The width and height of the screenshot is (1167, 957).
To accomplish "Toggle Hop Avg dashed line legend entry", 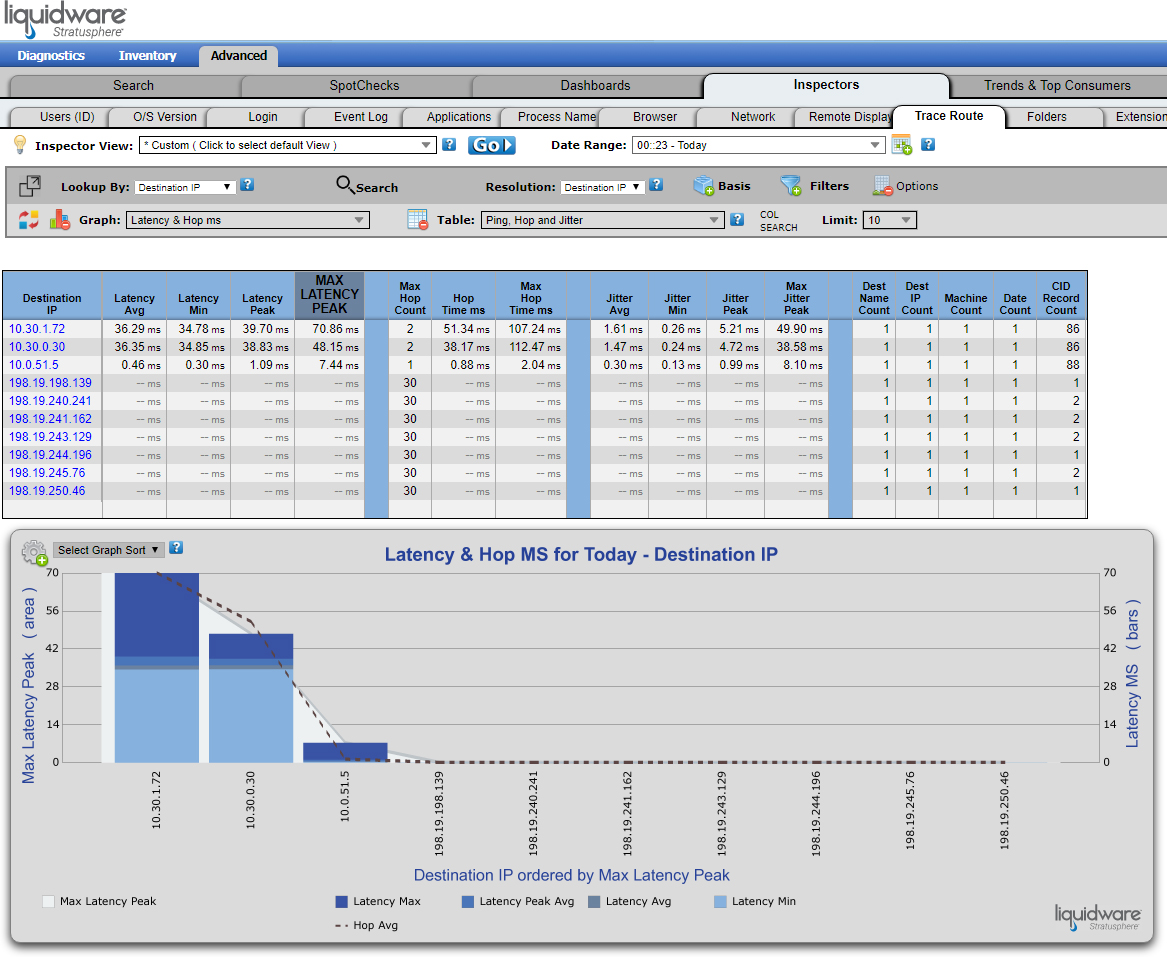I will (x=366, y=926).
